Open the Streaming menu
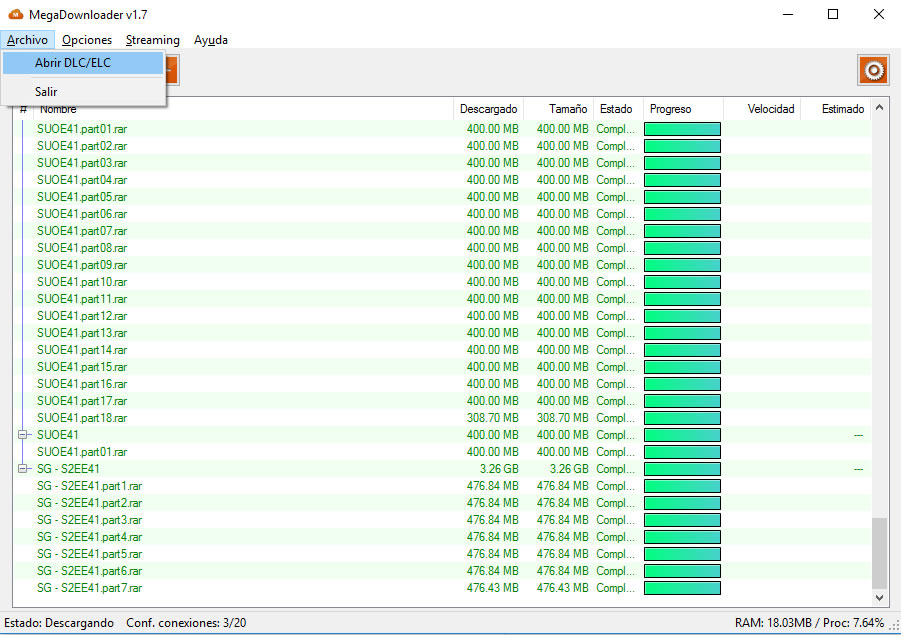The width and height of the screenshot is (901, 635). click(x=152, y=40)
